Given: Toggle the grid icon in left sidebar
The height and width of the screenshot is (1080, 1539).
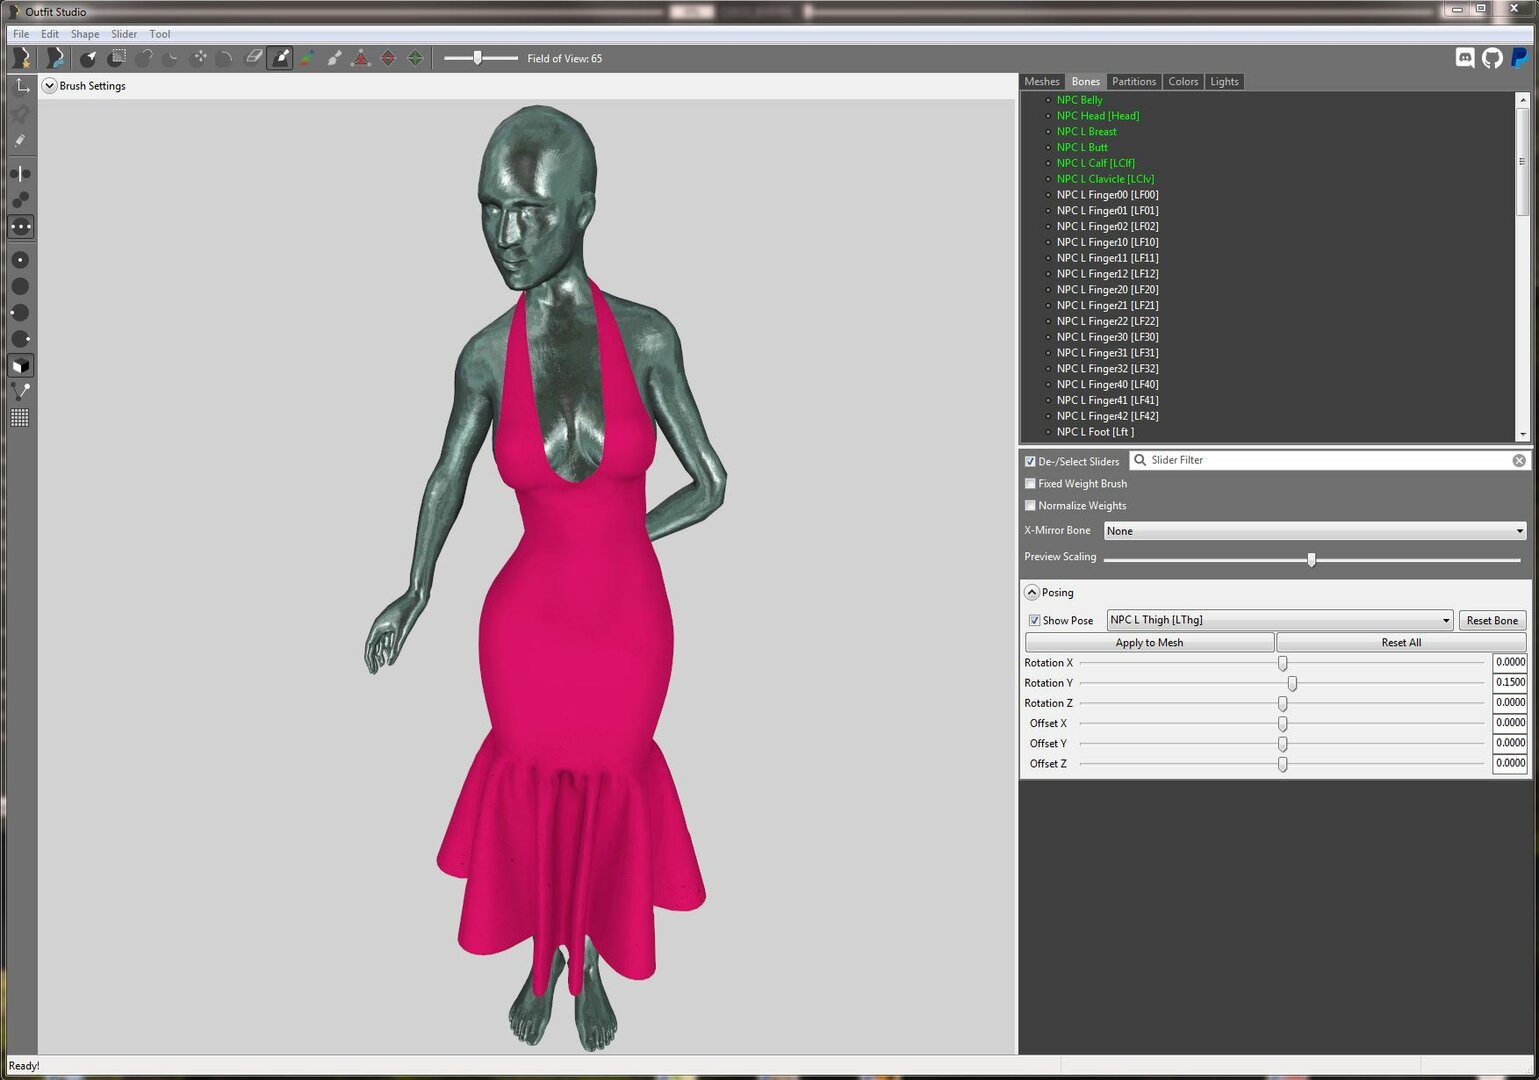Looking at the screenshot, I should coord(20,418).
